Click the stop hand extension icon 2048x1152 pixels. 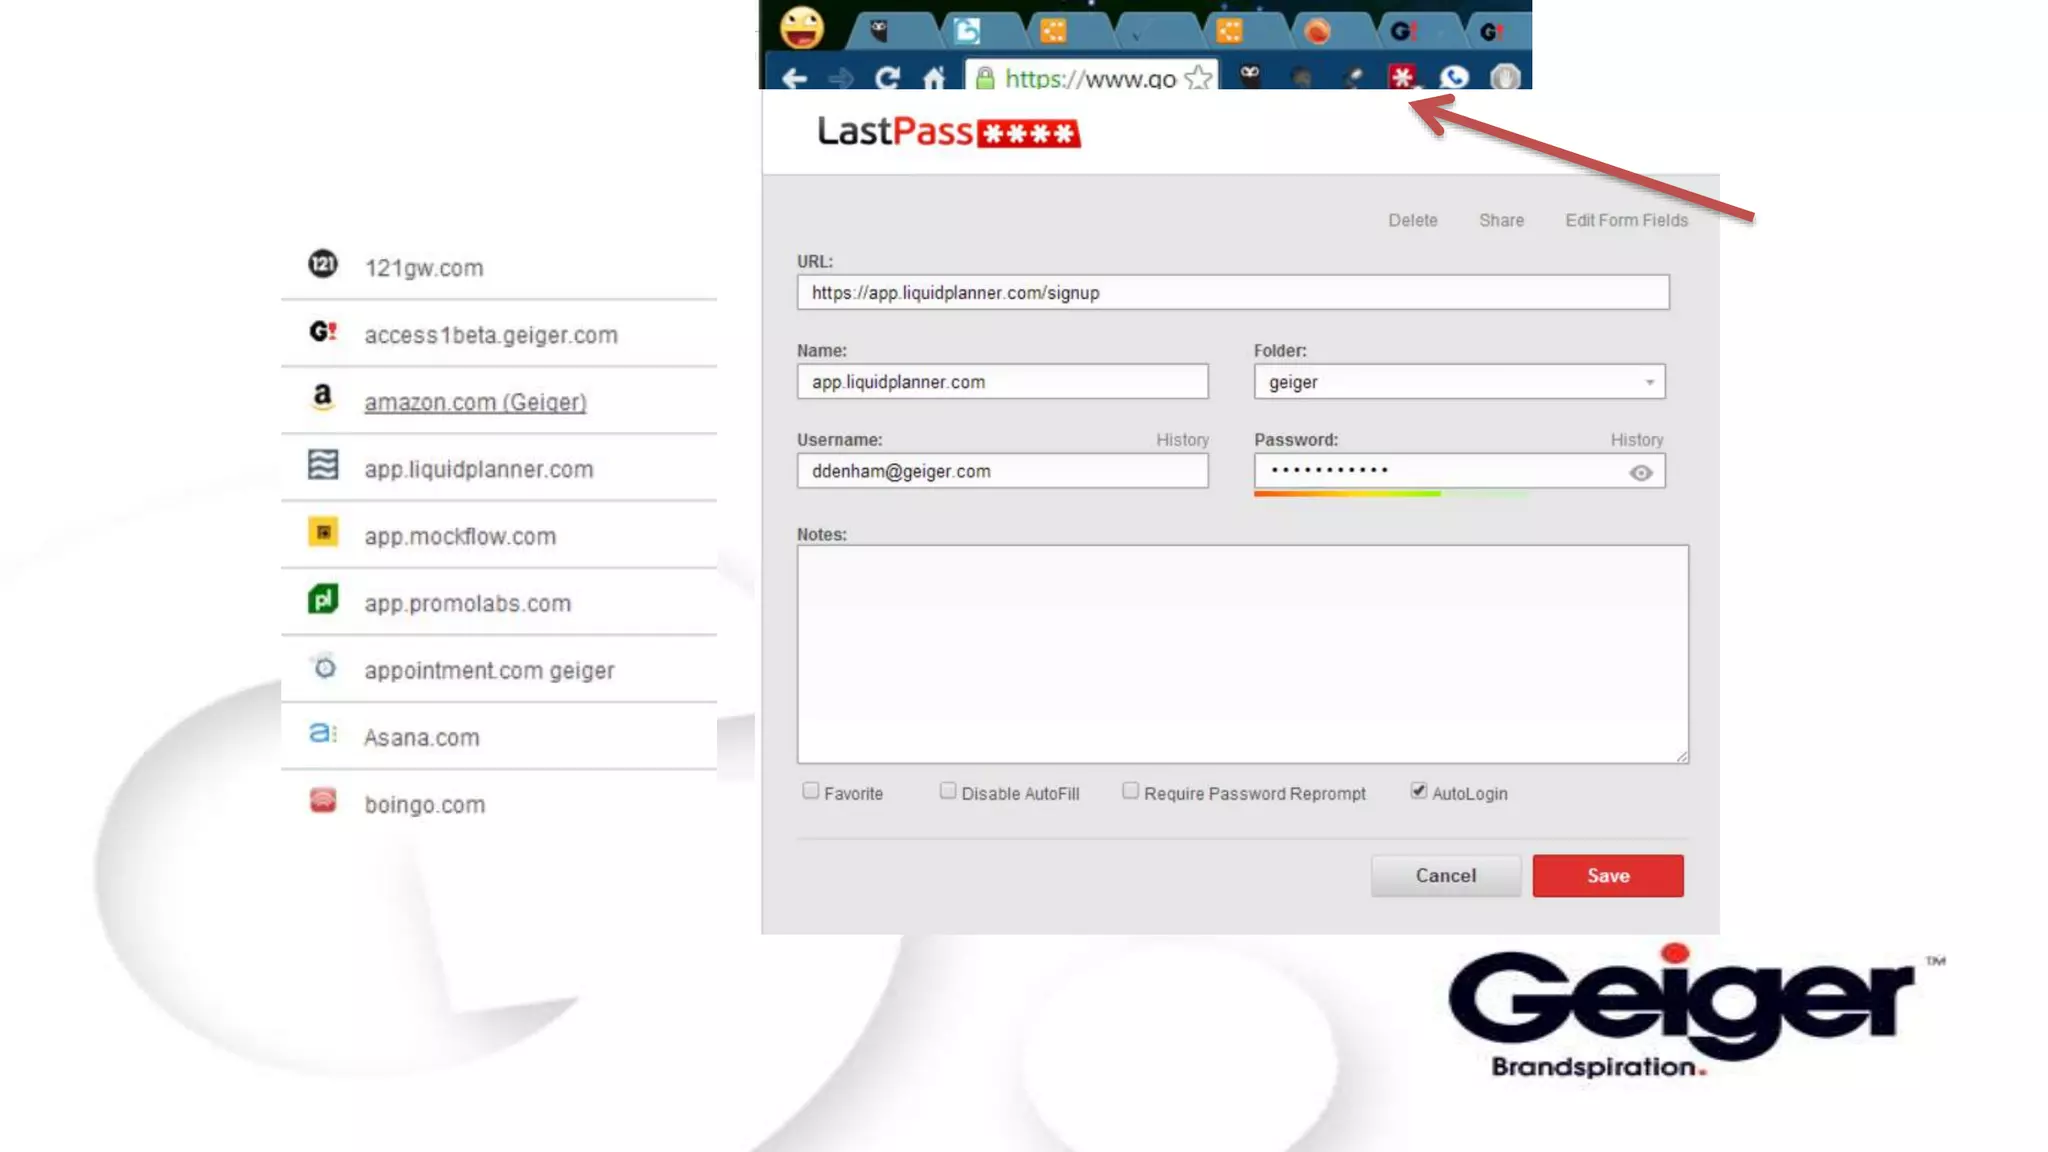1505,77
